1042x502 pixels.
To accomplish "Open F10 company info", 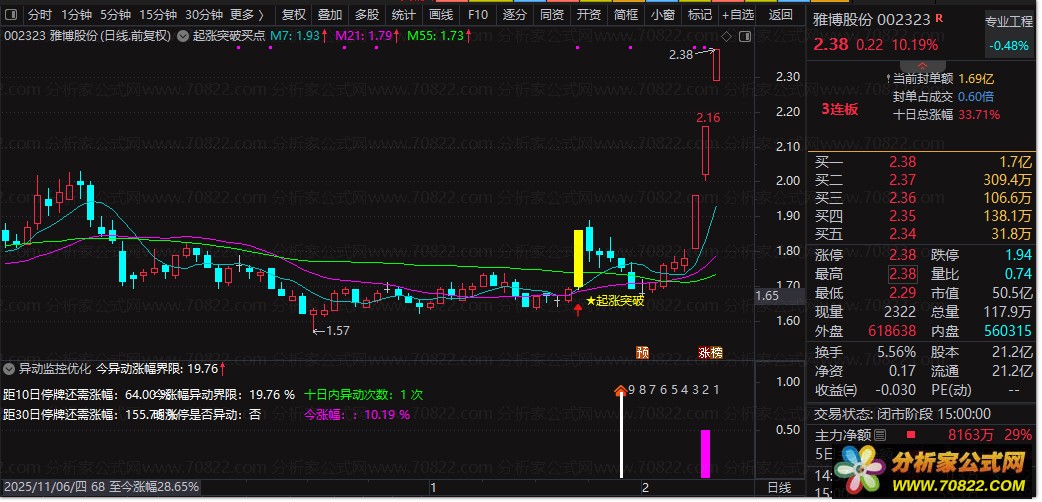I will (x=477, y=15).
